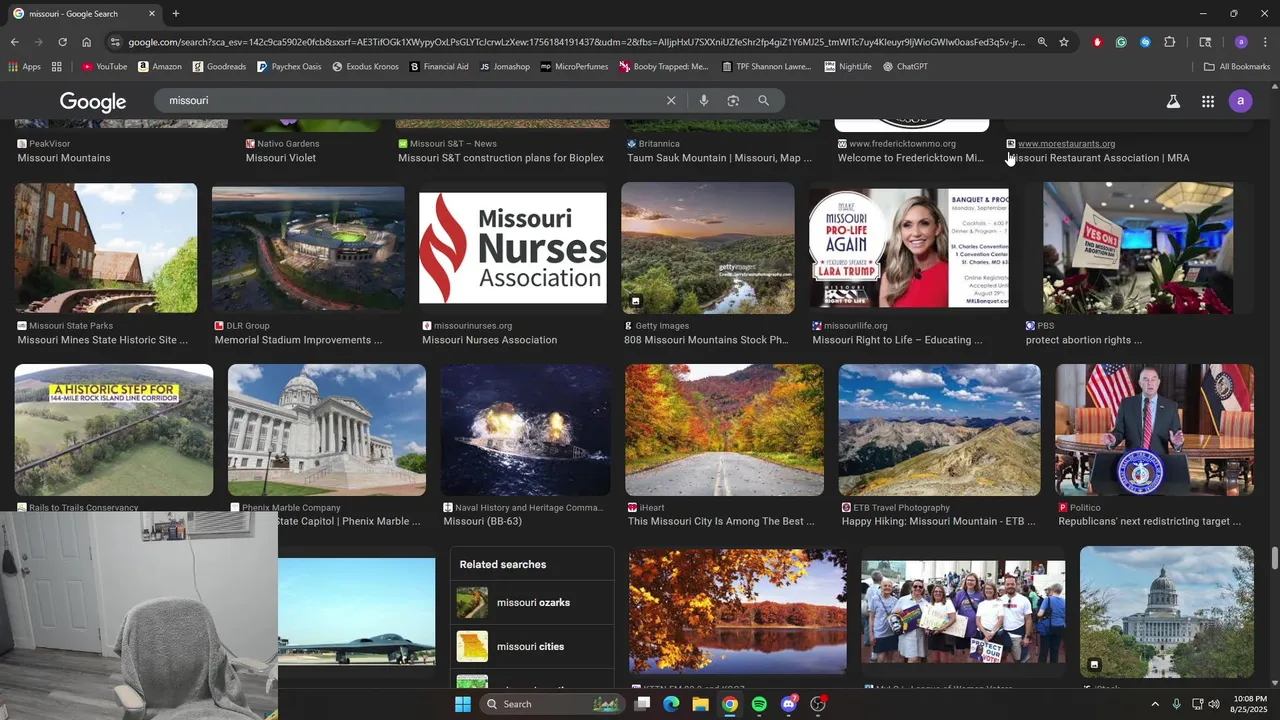Open the Happy Hiking Missouri Mountain image
The image size is (1280, 720).
(940, 430)
